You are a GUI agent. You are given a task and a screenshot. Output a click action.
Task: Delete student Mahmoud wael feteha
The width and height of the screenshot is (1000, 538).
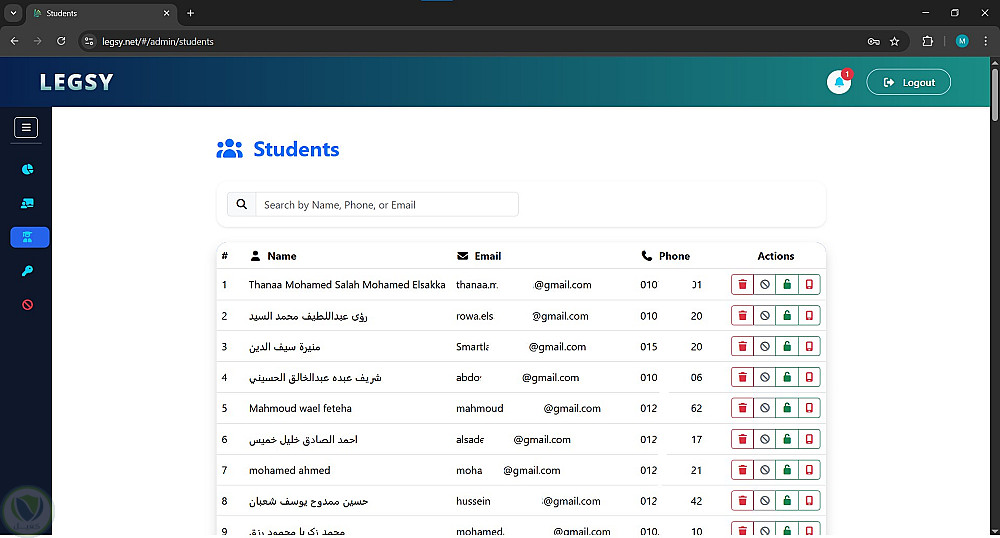[742, 408]
